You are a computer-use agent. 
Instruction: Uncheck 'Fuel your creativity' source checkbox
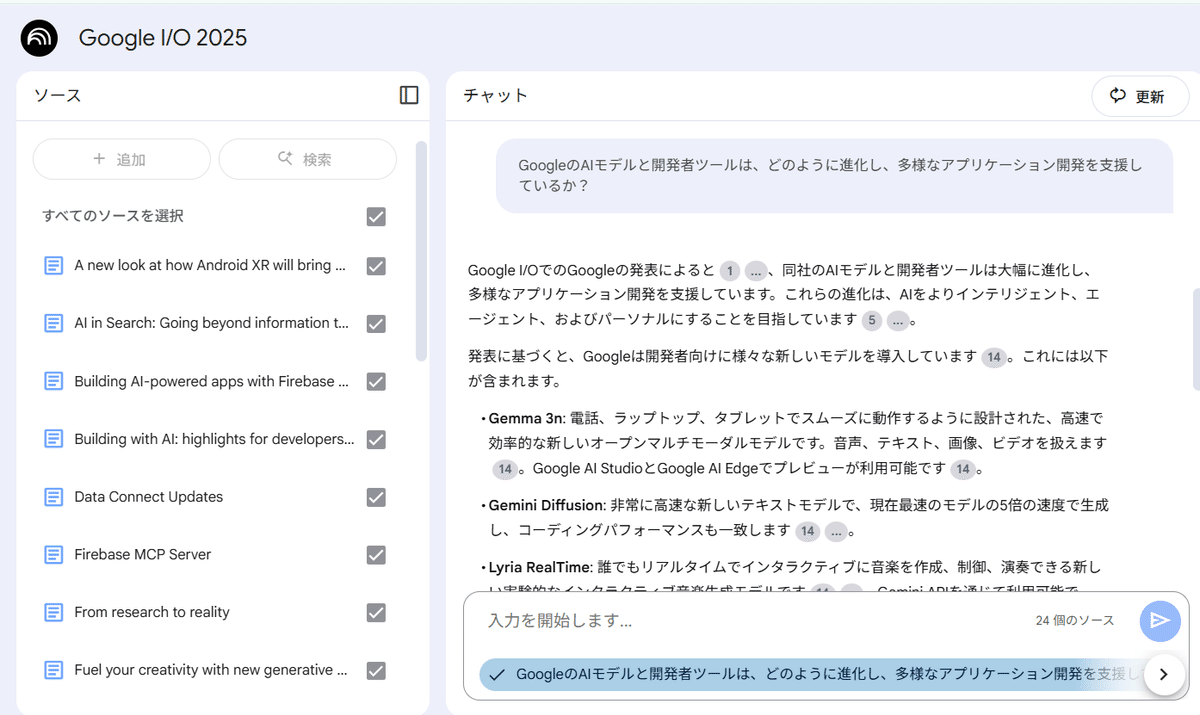tap(376, 671)
